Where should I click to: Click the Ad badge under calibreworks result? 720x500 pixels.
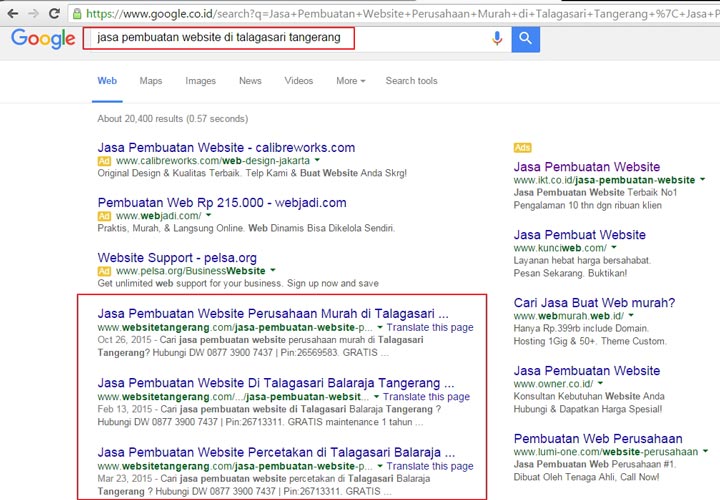104,161
